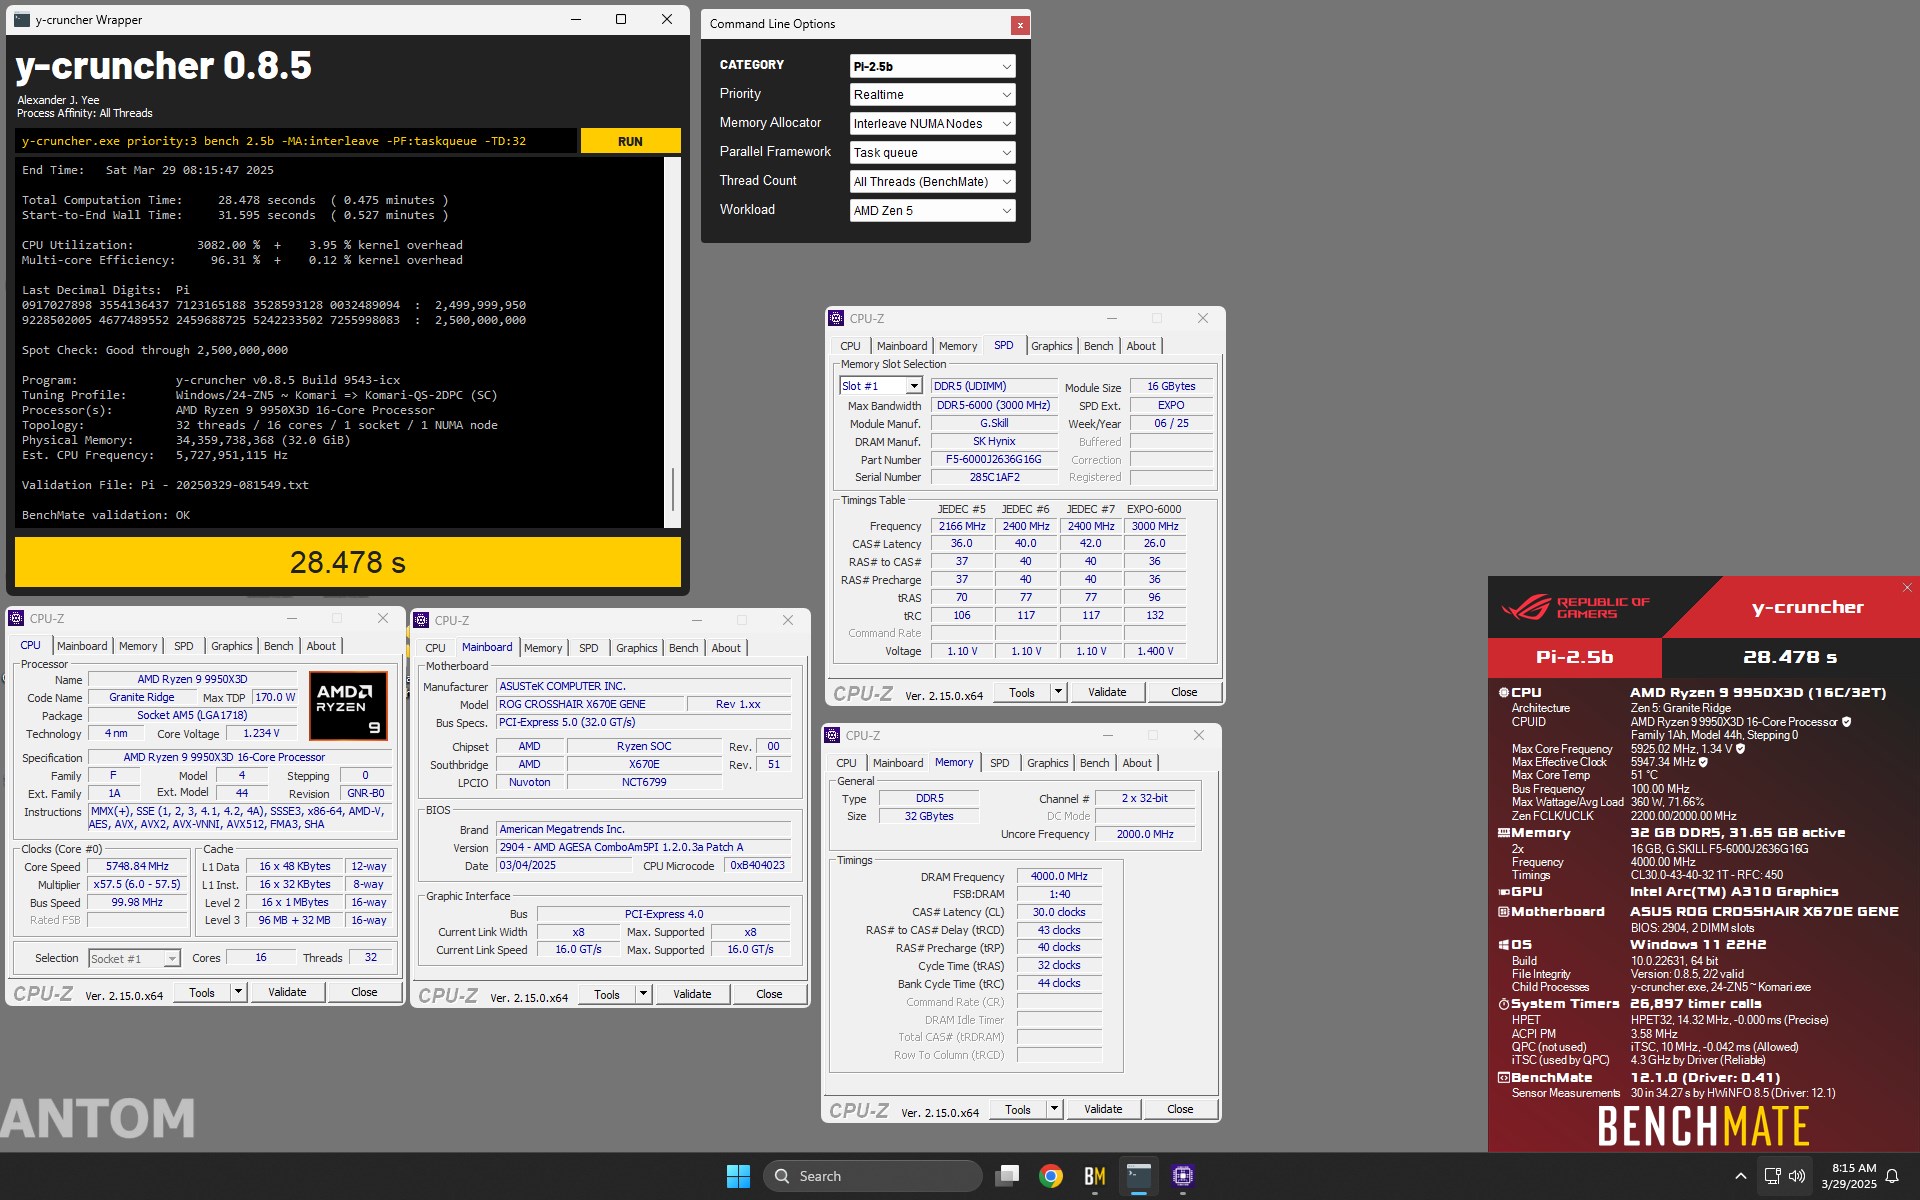Close the BenchMate result overlay
This screenshot has width=1920, height=1200.
pyautogui.click(x=1907, y=587)
